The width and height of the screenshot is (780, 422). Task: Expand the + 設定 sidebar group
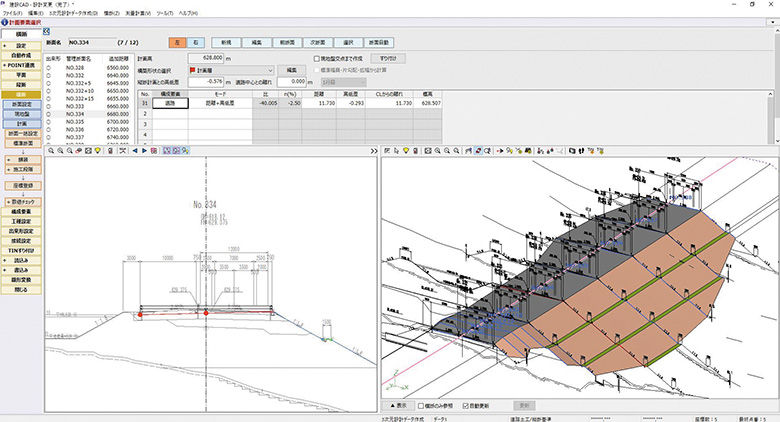(21, 45)
